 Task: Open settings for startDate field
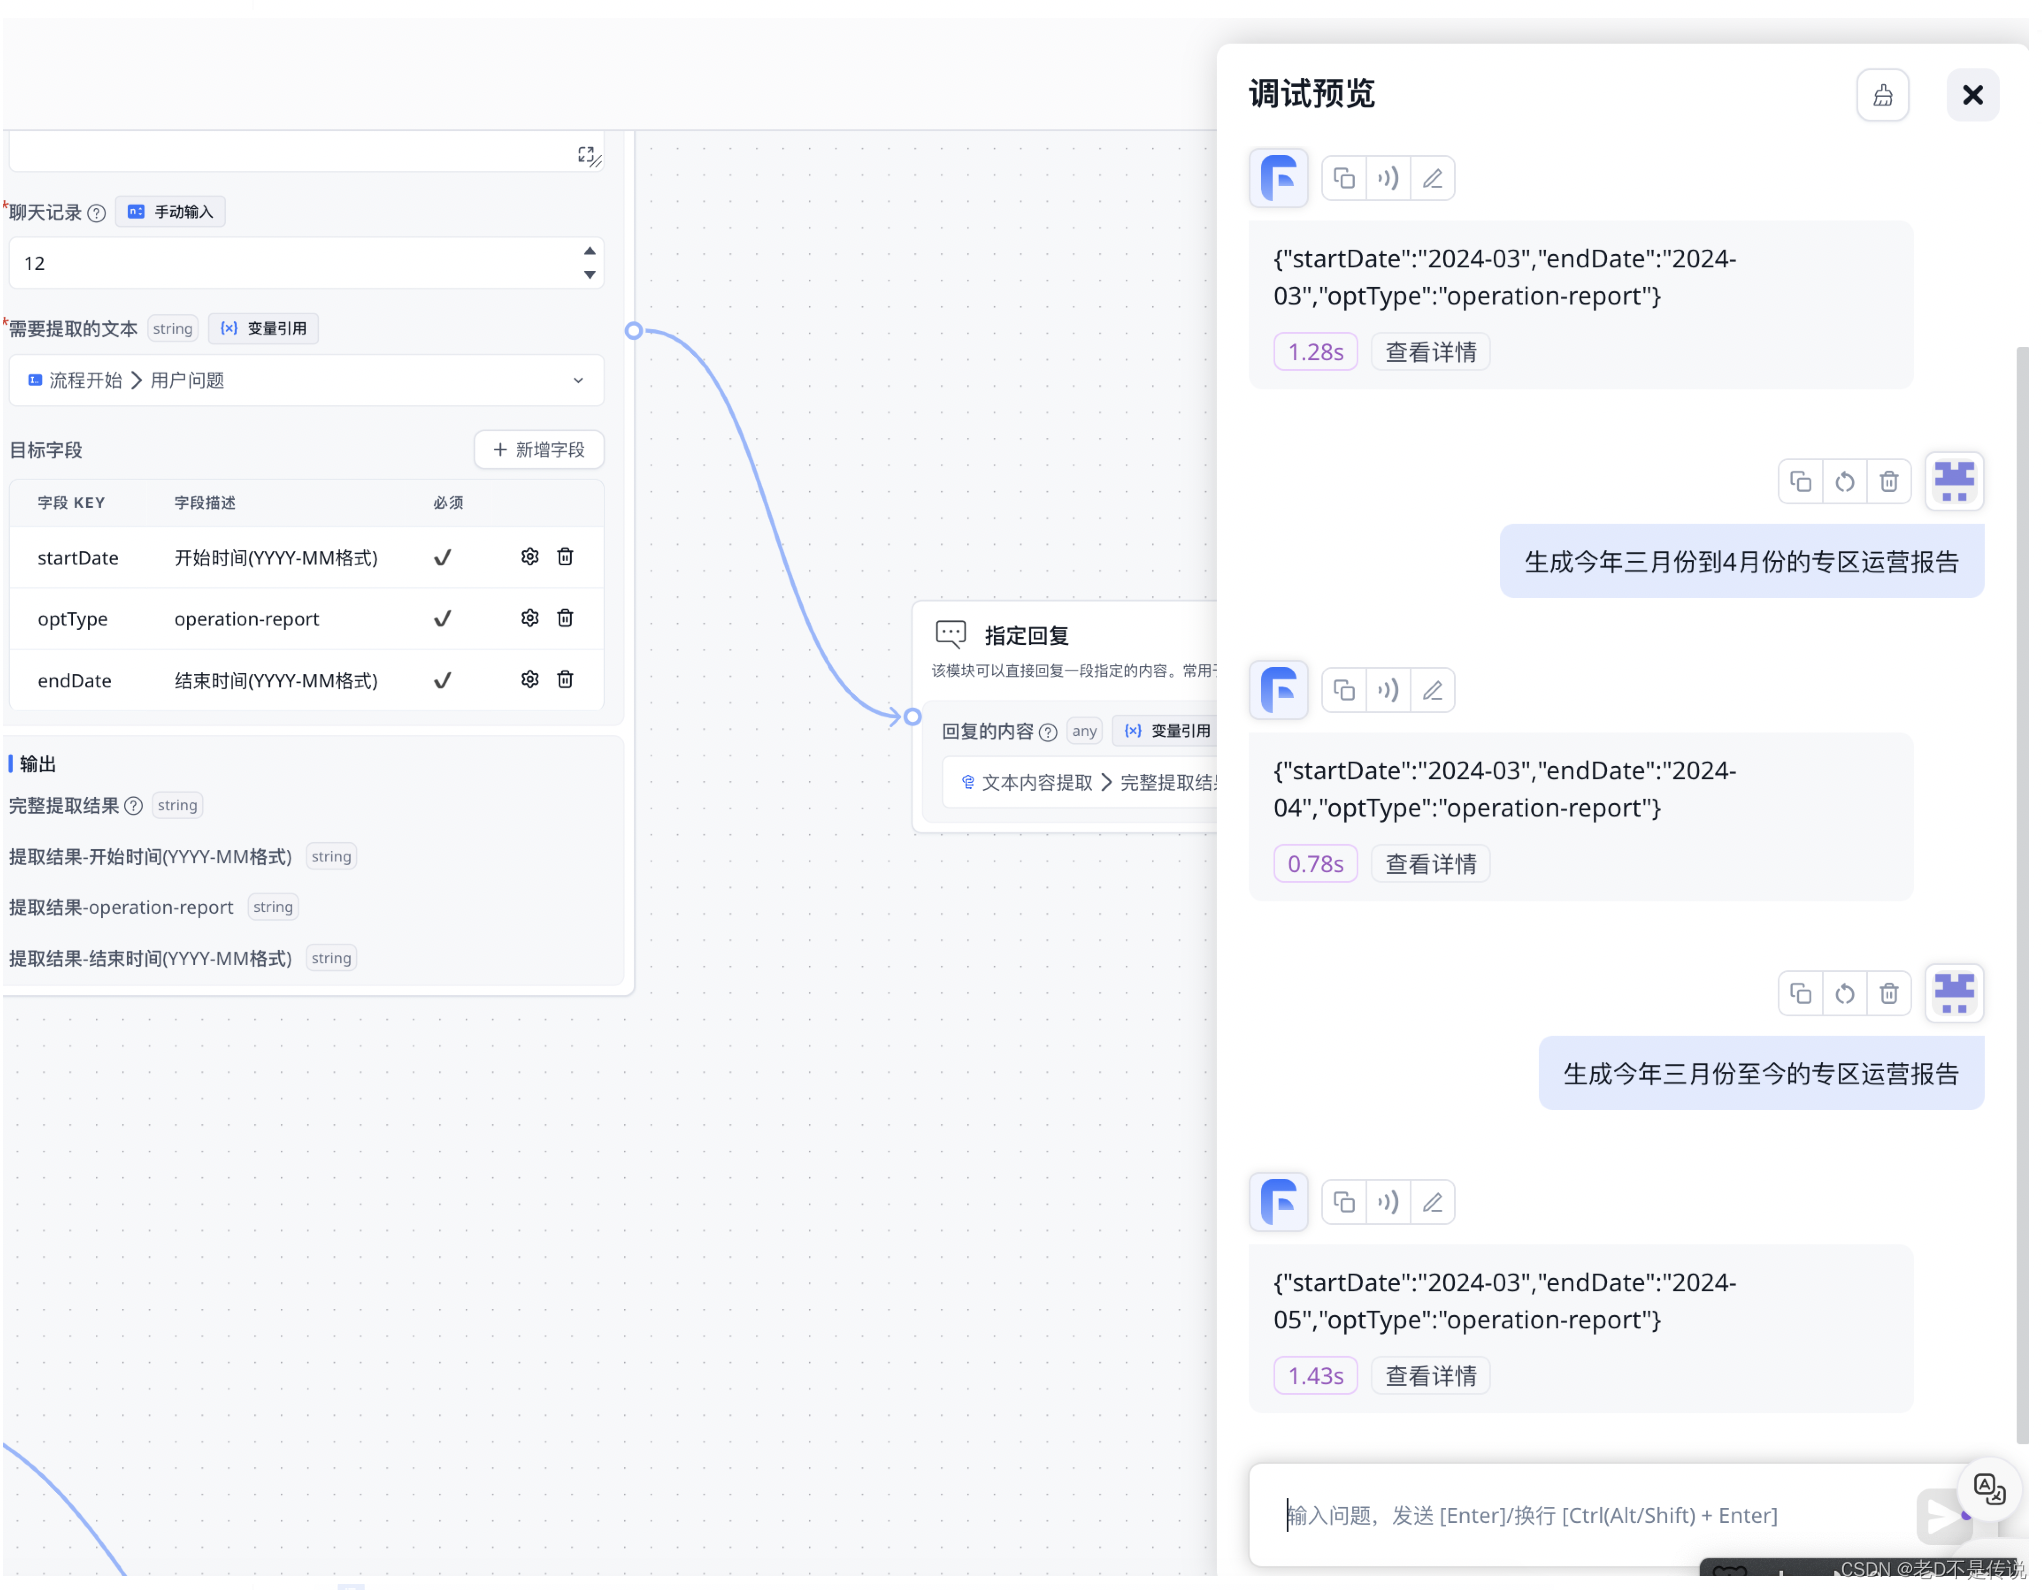click(530, 557)
